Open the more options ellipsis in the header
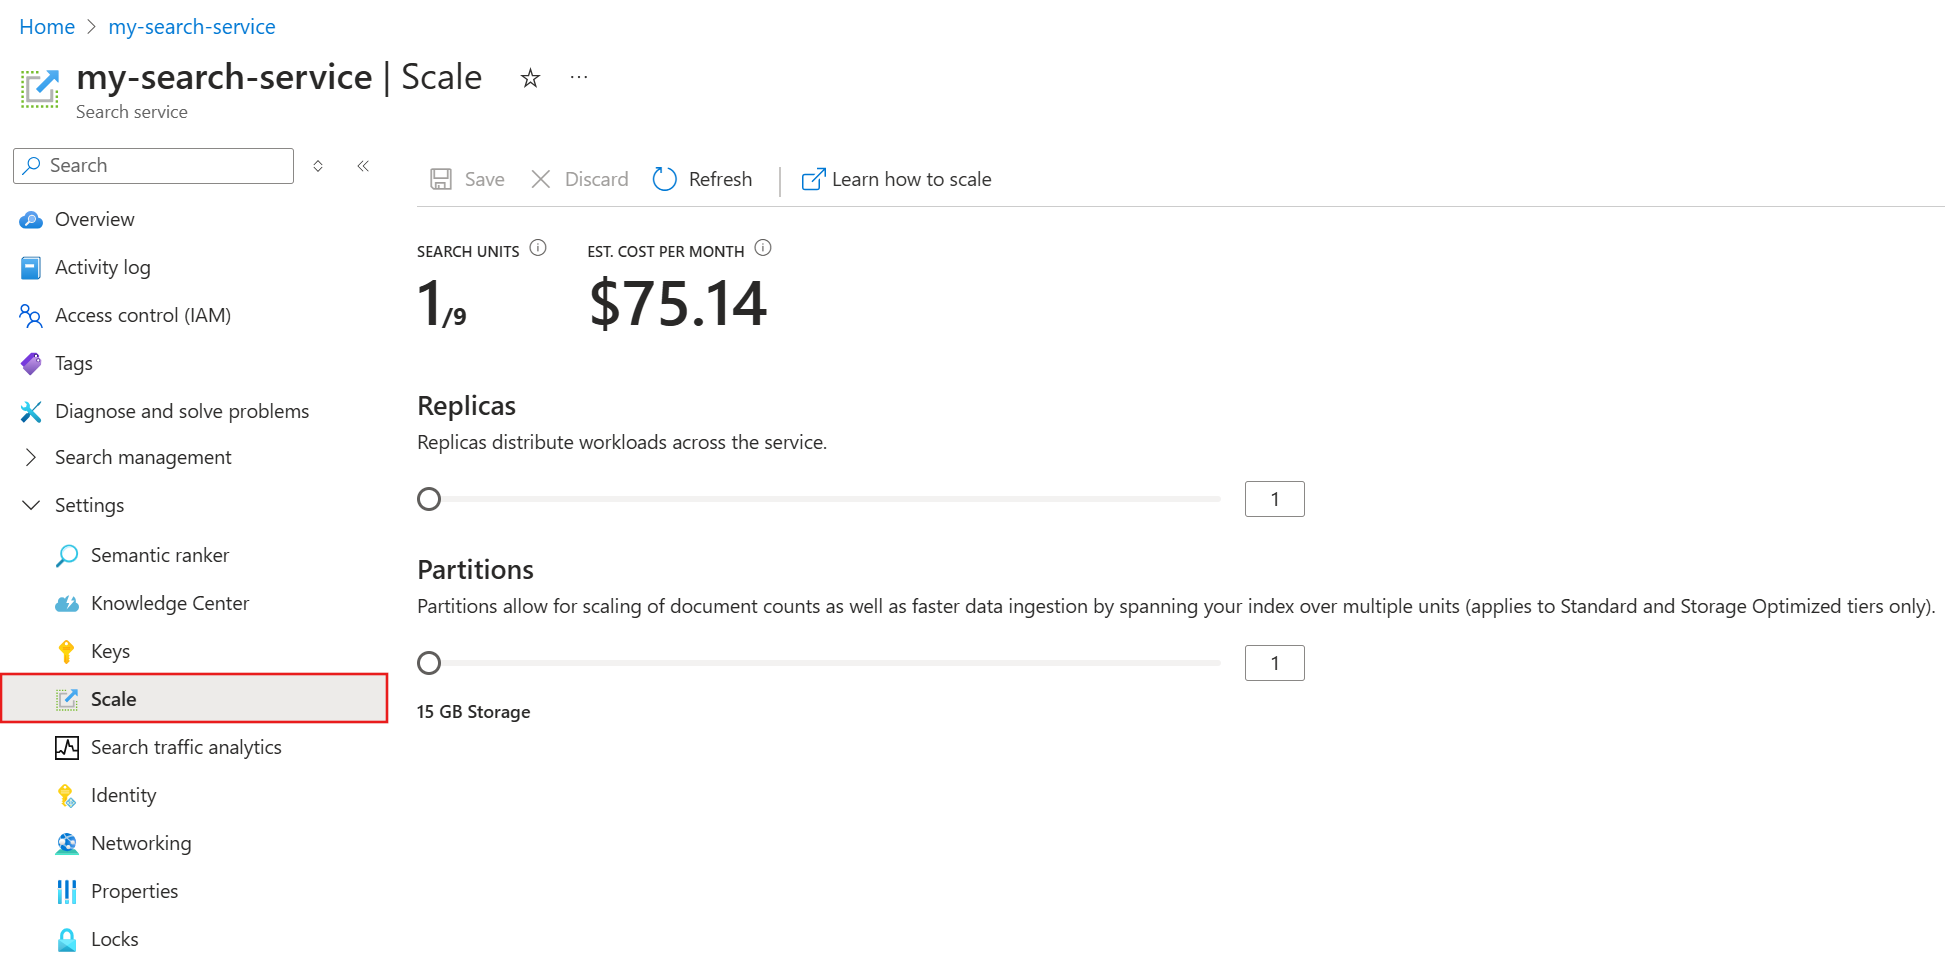The width and height of the screenshot is (1945, 968). click(x=579, y=77)
